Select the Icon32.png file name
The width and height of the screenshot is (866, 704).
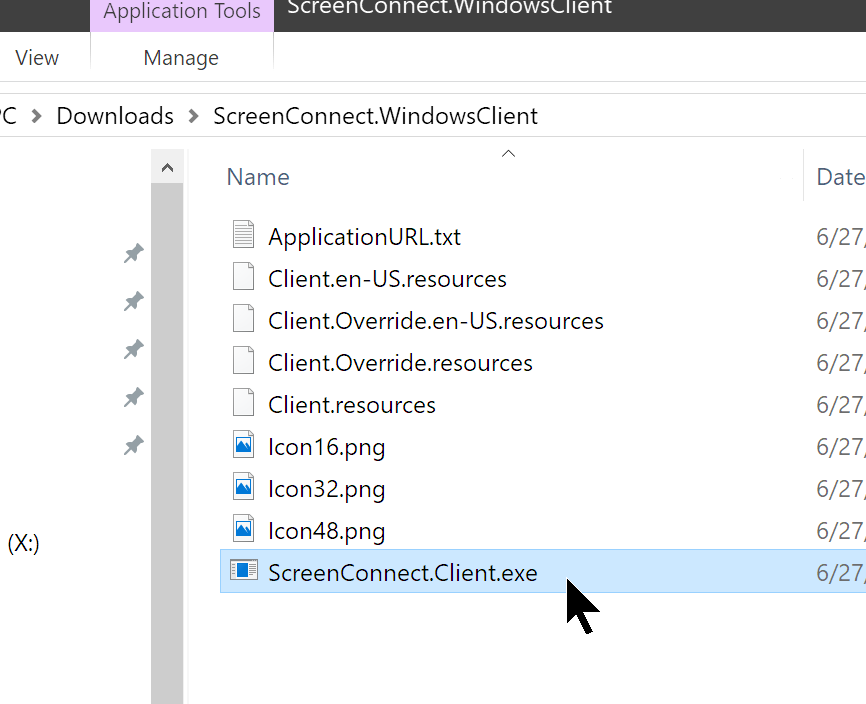[x=326, y=489]
